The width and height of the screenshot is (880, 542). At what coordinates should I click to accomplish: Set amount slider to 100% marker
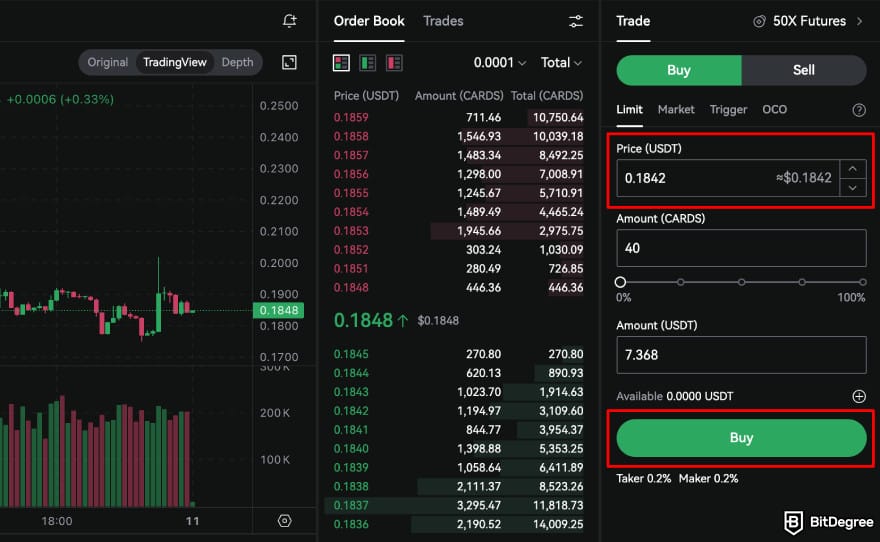tap(863, 282)
